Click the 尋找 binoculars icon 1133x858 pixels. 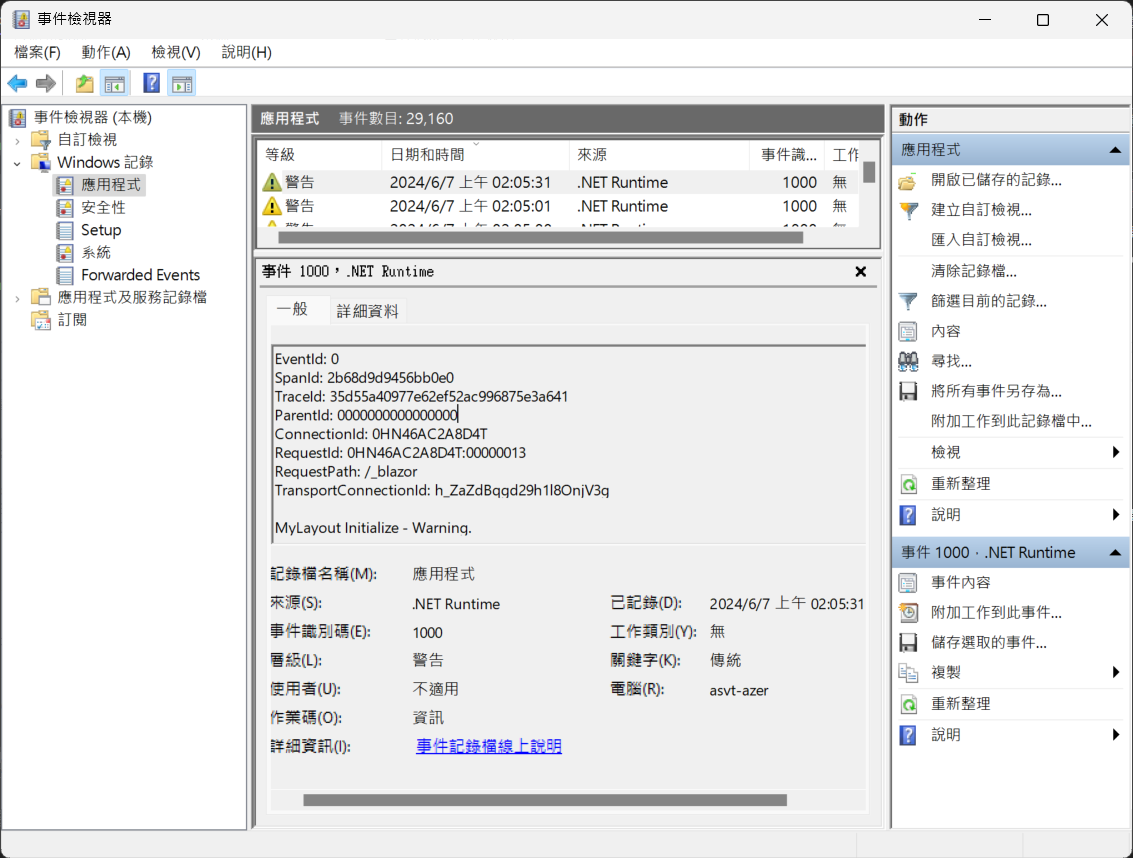pyautogui.click(x=908, y=361)
